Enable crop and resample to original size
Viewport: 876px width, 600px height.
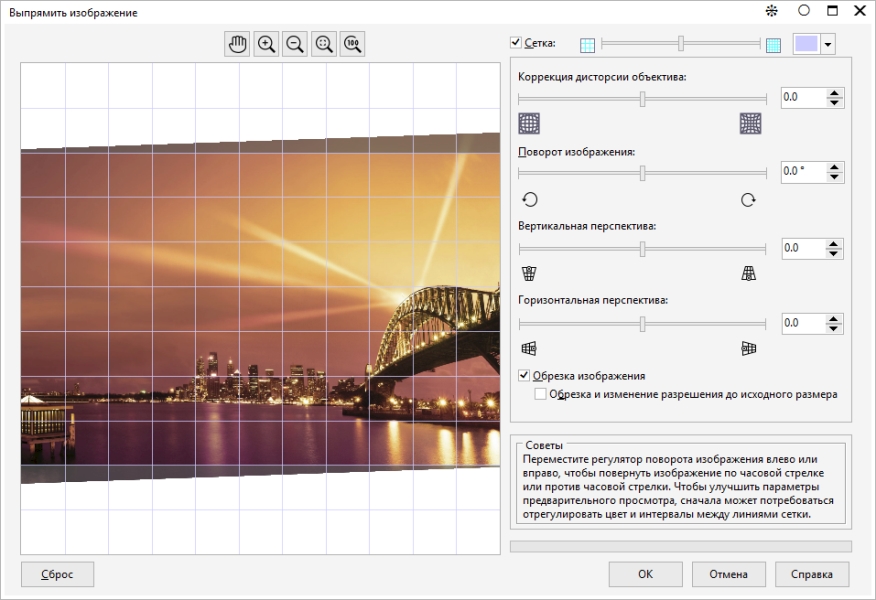[541, 394]
